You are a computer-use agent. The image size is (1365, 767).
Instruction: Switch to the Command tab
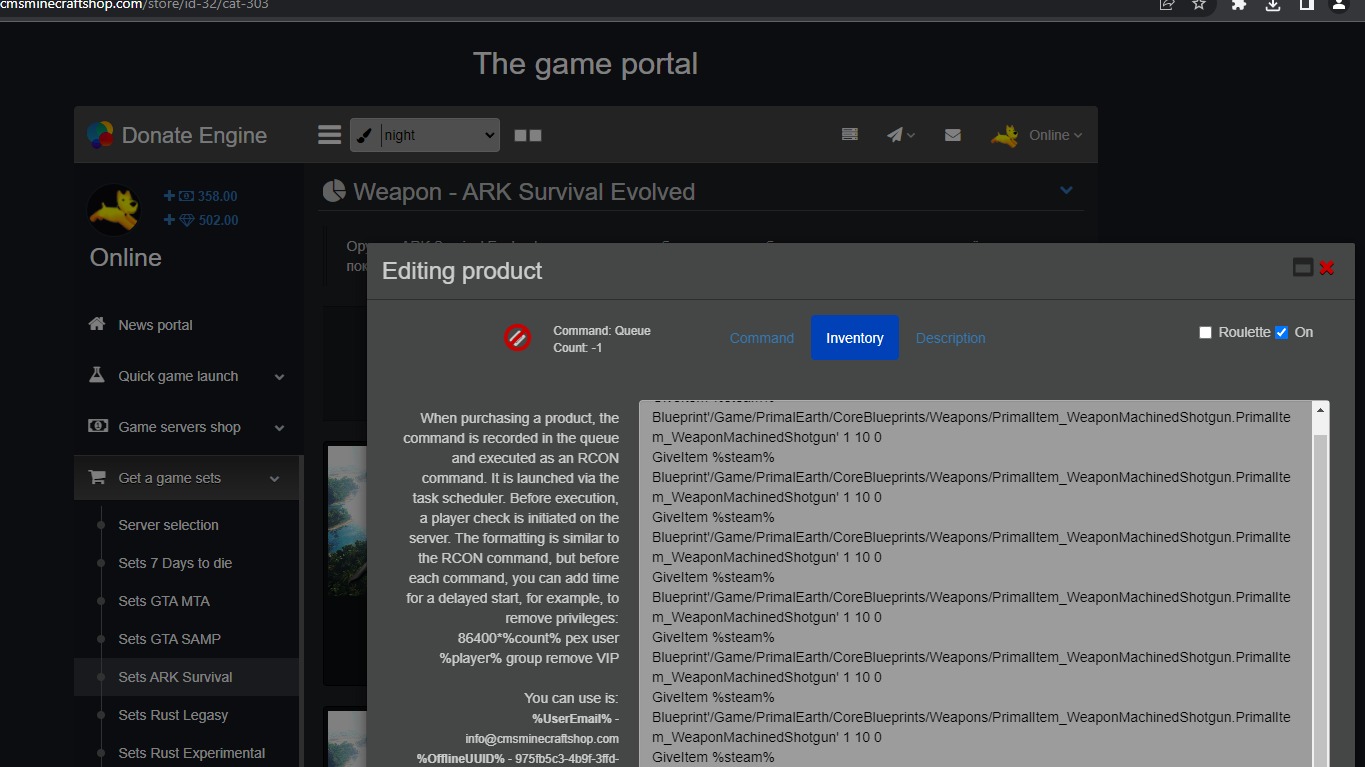coord(761,338)
